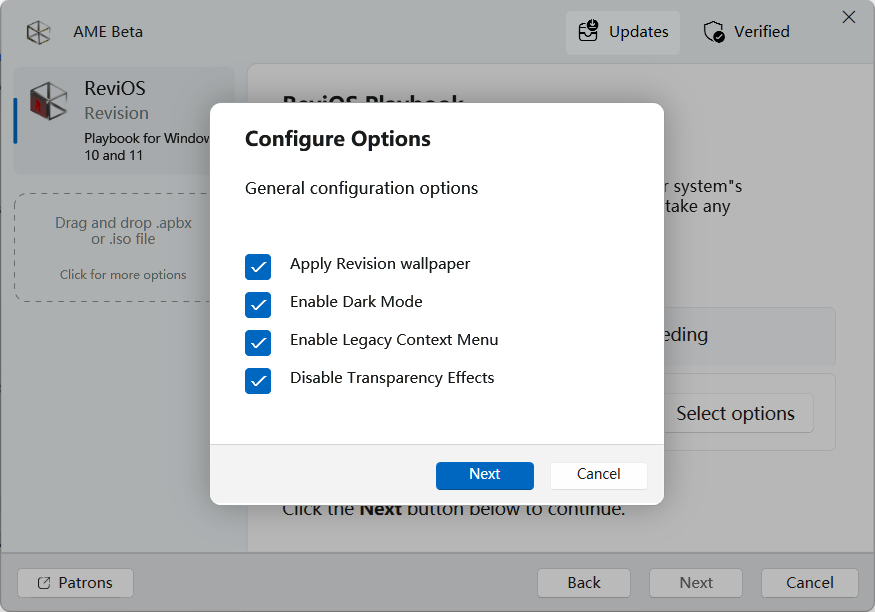Click the Updates download icon

tap(588, 32)
